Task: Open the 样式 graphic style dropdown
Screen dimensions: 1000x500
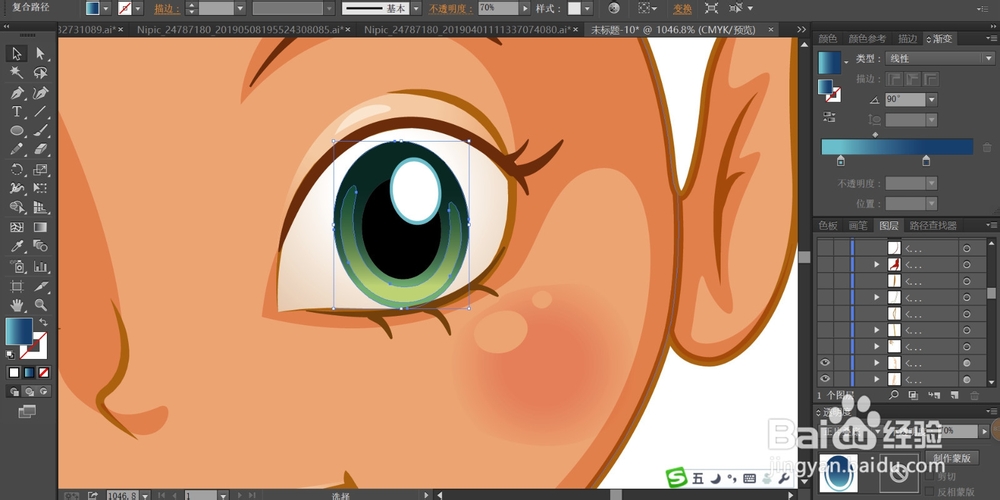Action: (587, 8)
